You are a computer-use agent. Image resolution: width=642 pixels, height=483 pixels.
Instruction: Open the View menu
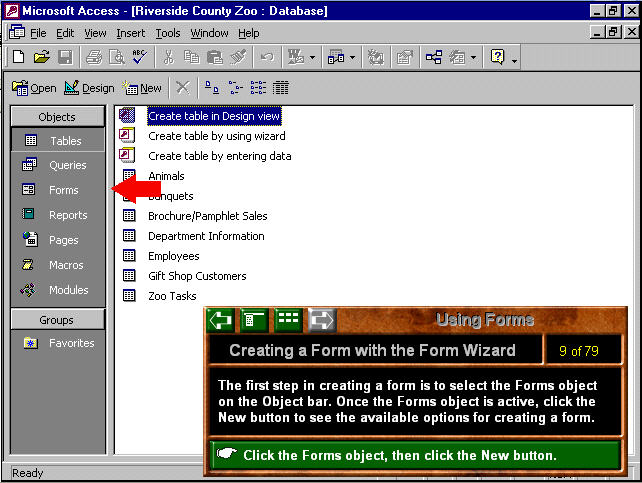95,33
